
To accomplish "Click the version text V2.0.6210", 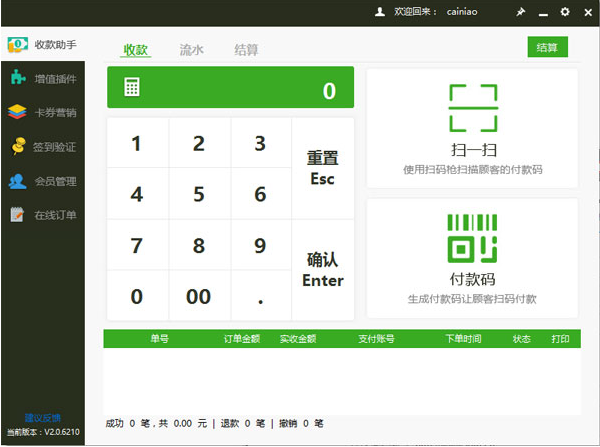I will click(62, 432).
